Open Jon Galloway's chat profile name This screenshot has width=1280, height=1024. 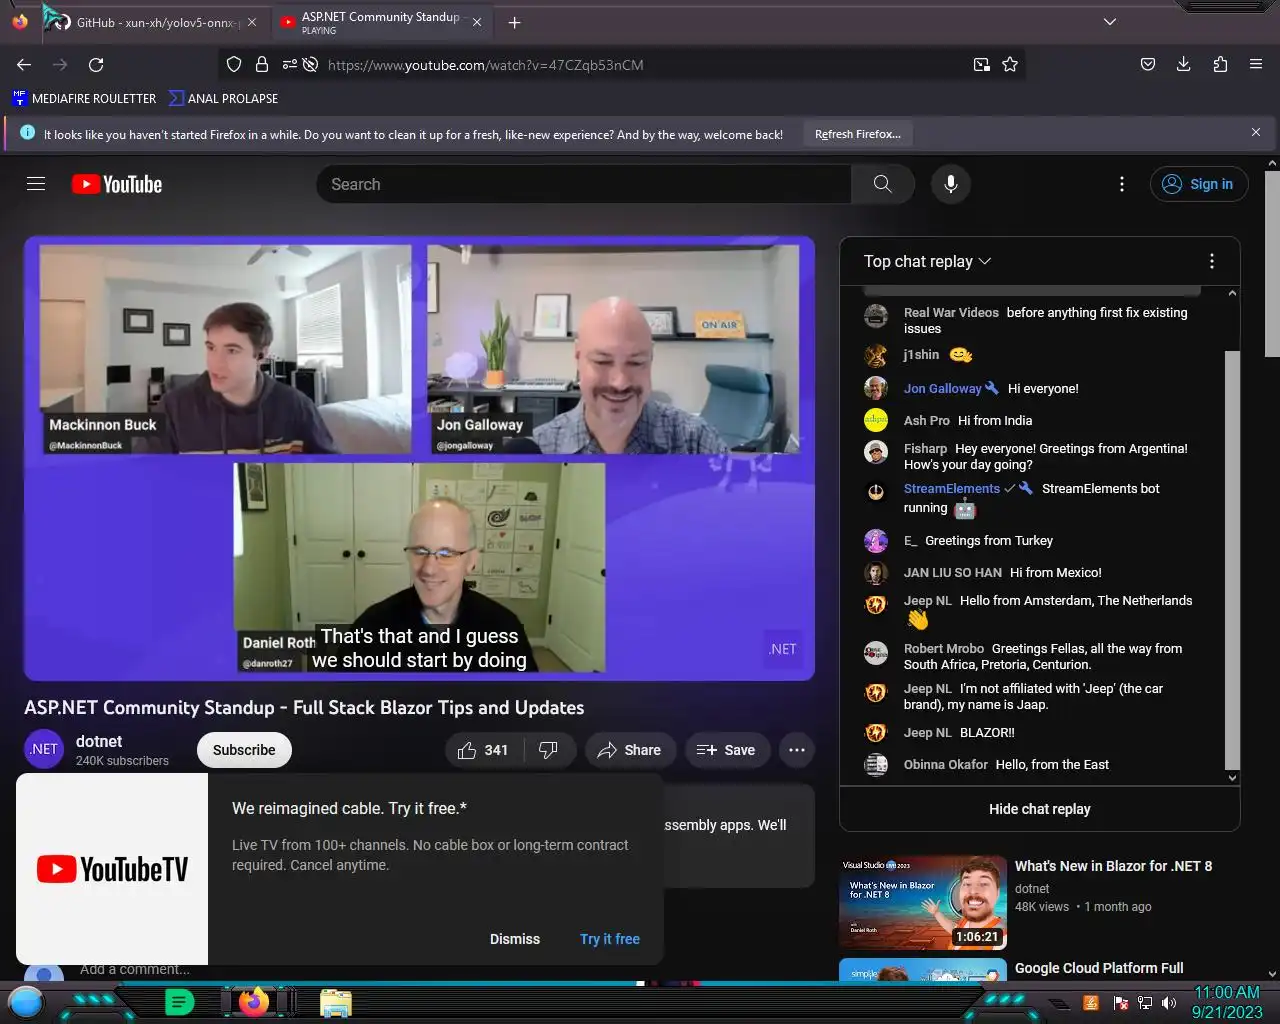coord(942,388)
